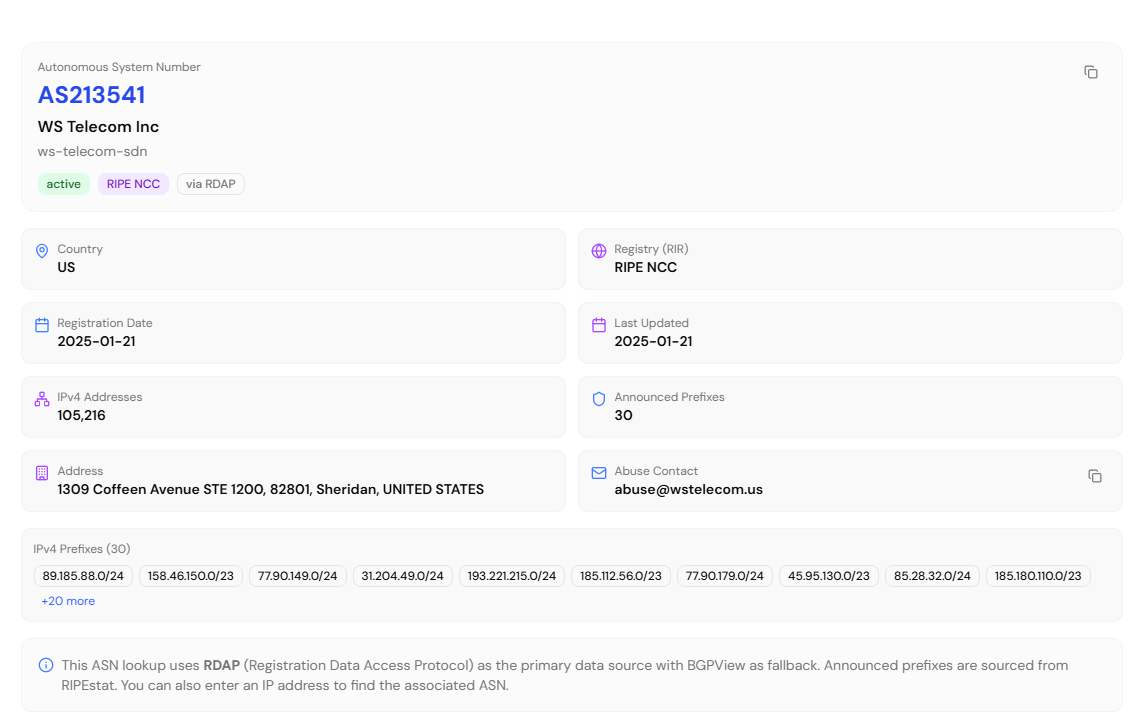This screenshot has height=727, width=1144.
Task: Click the Registry globe icon
Action: (599, 251)
